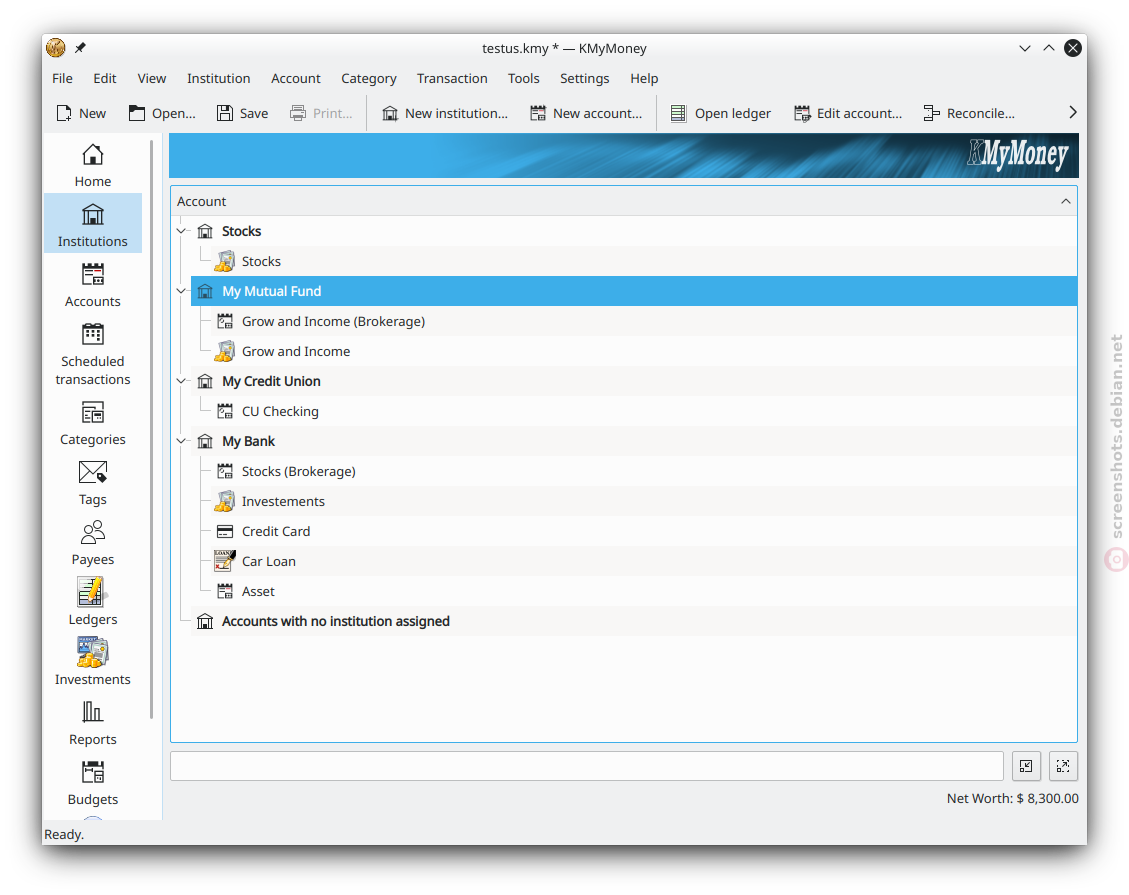Click the collapse-all tree button beside search

tap(1026, 766)
